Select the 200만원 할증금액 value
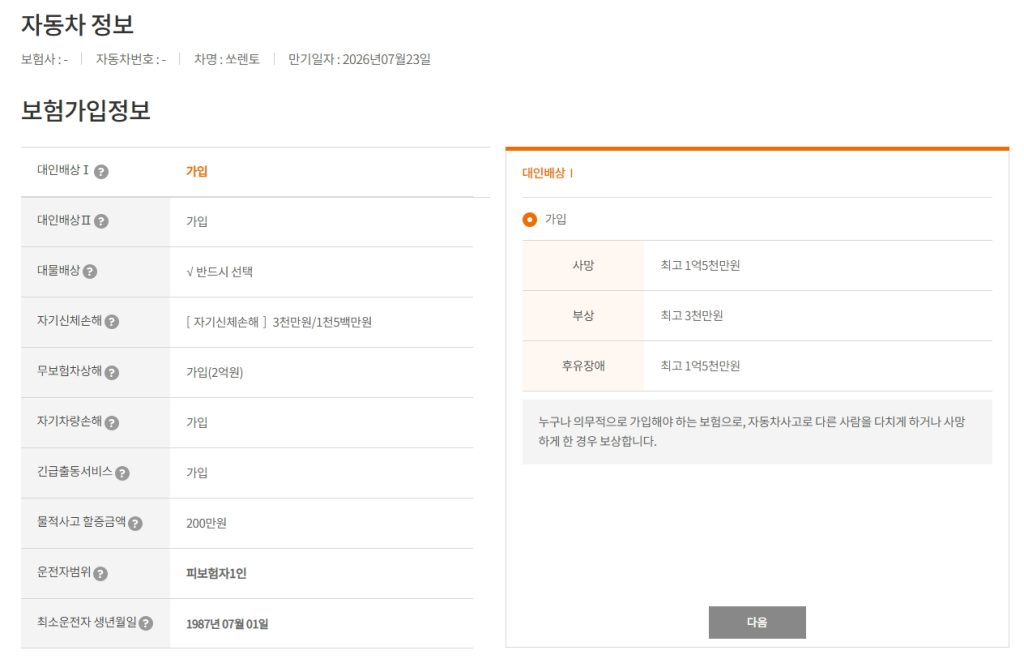This screenshot has height=659, width=1024. click(206, 523)
